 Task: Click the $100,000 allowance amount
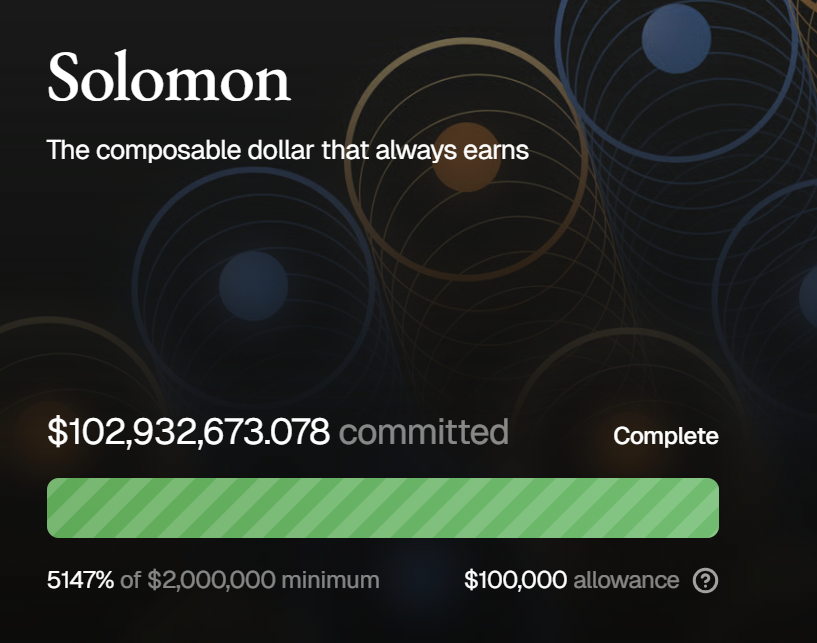coord(516,579)
